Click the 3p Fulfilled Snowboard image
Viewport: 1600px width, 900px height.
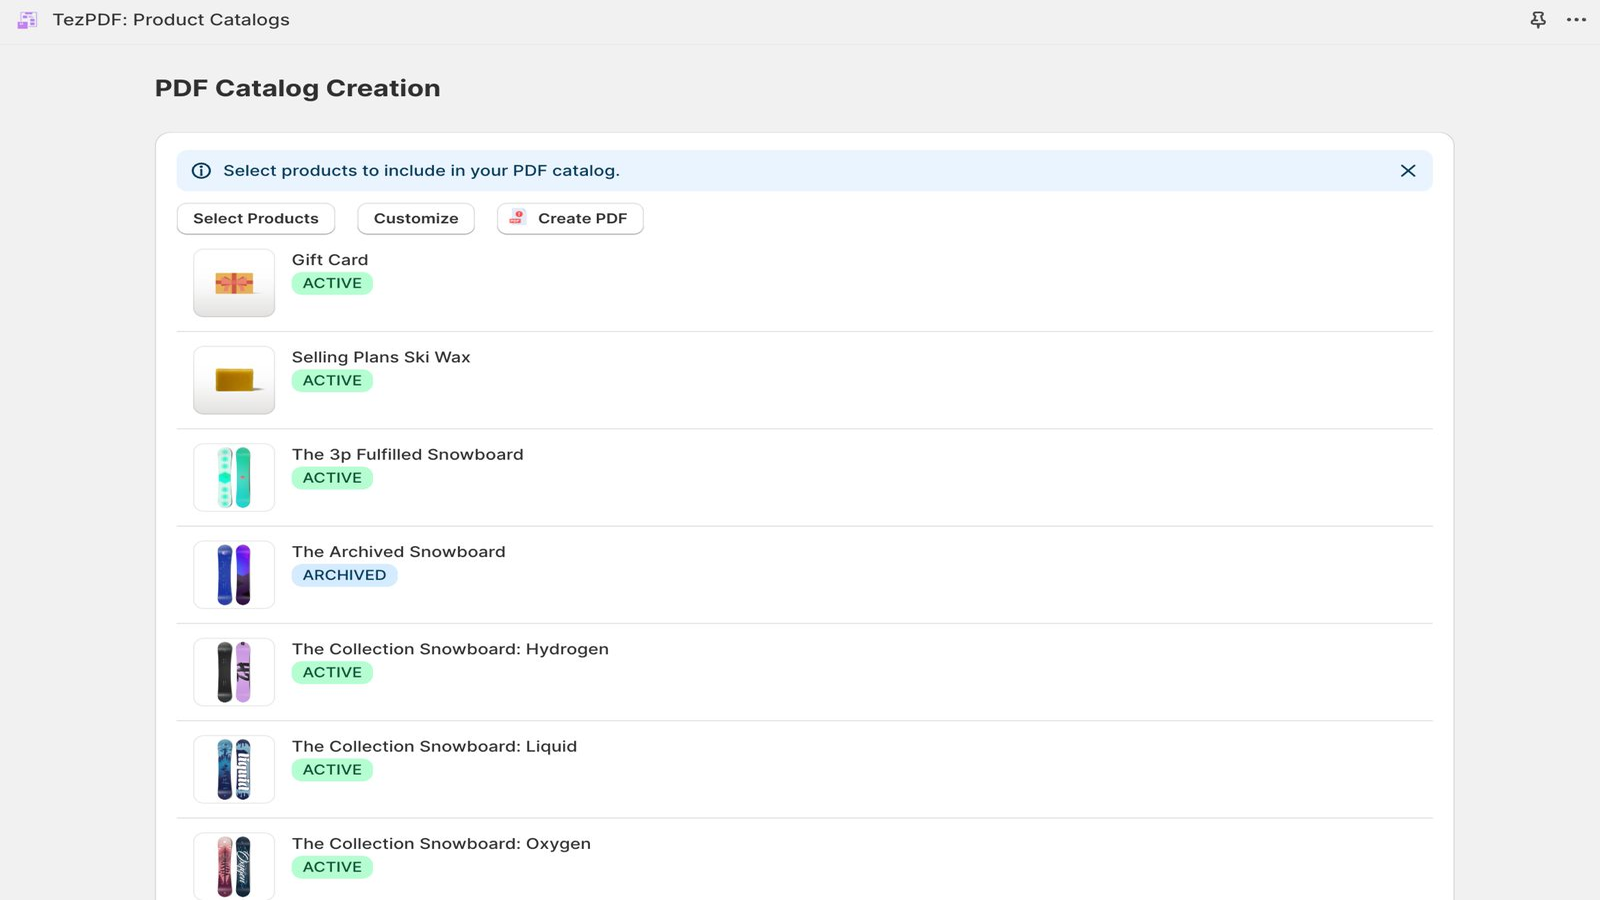233,477
